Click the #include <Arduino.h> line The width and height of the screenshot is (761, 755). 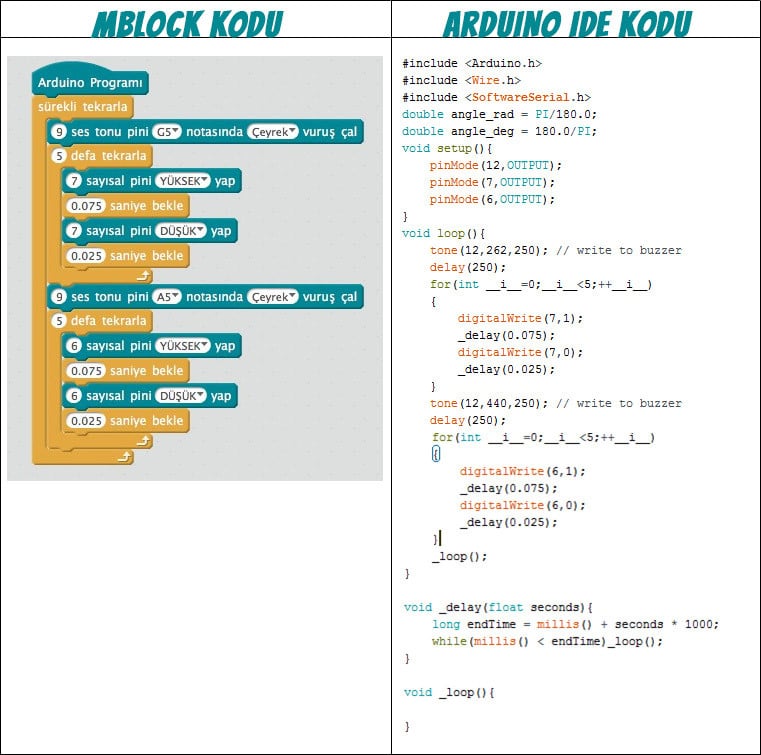click(x=472, y=64)
